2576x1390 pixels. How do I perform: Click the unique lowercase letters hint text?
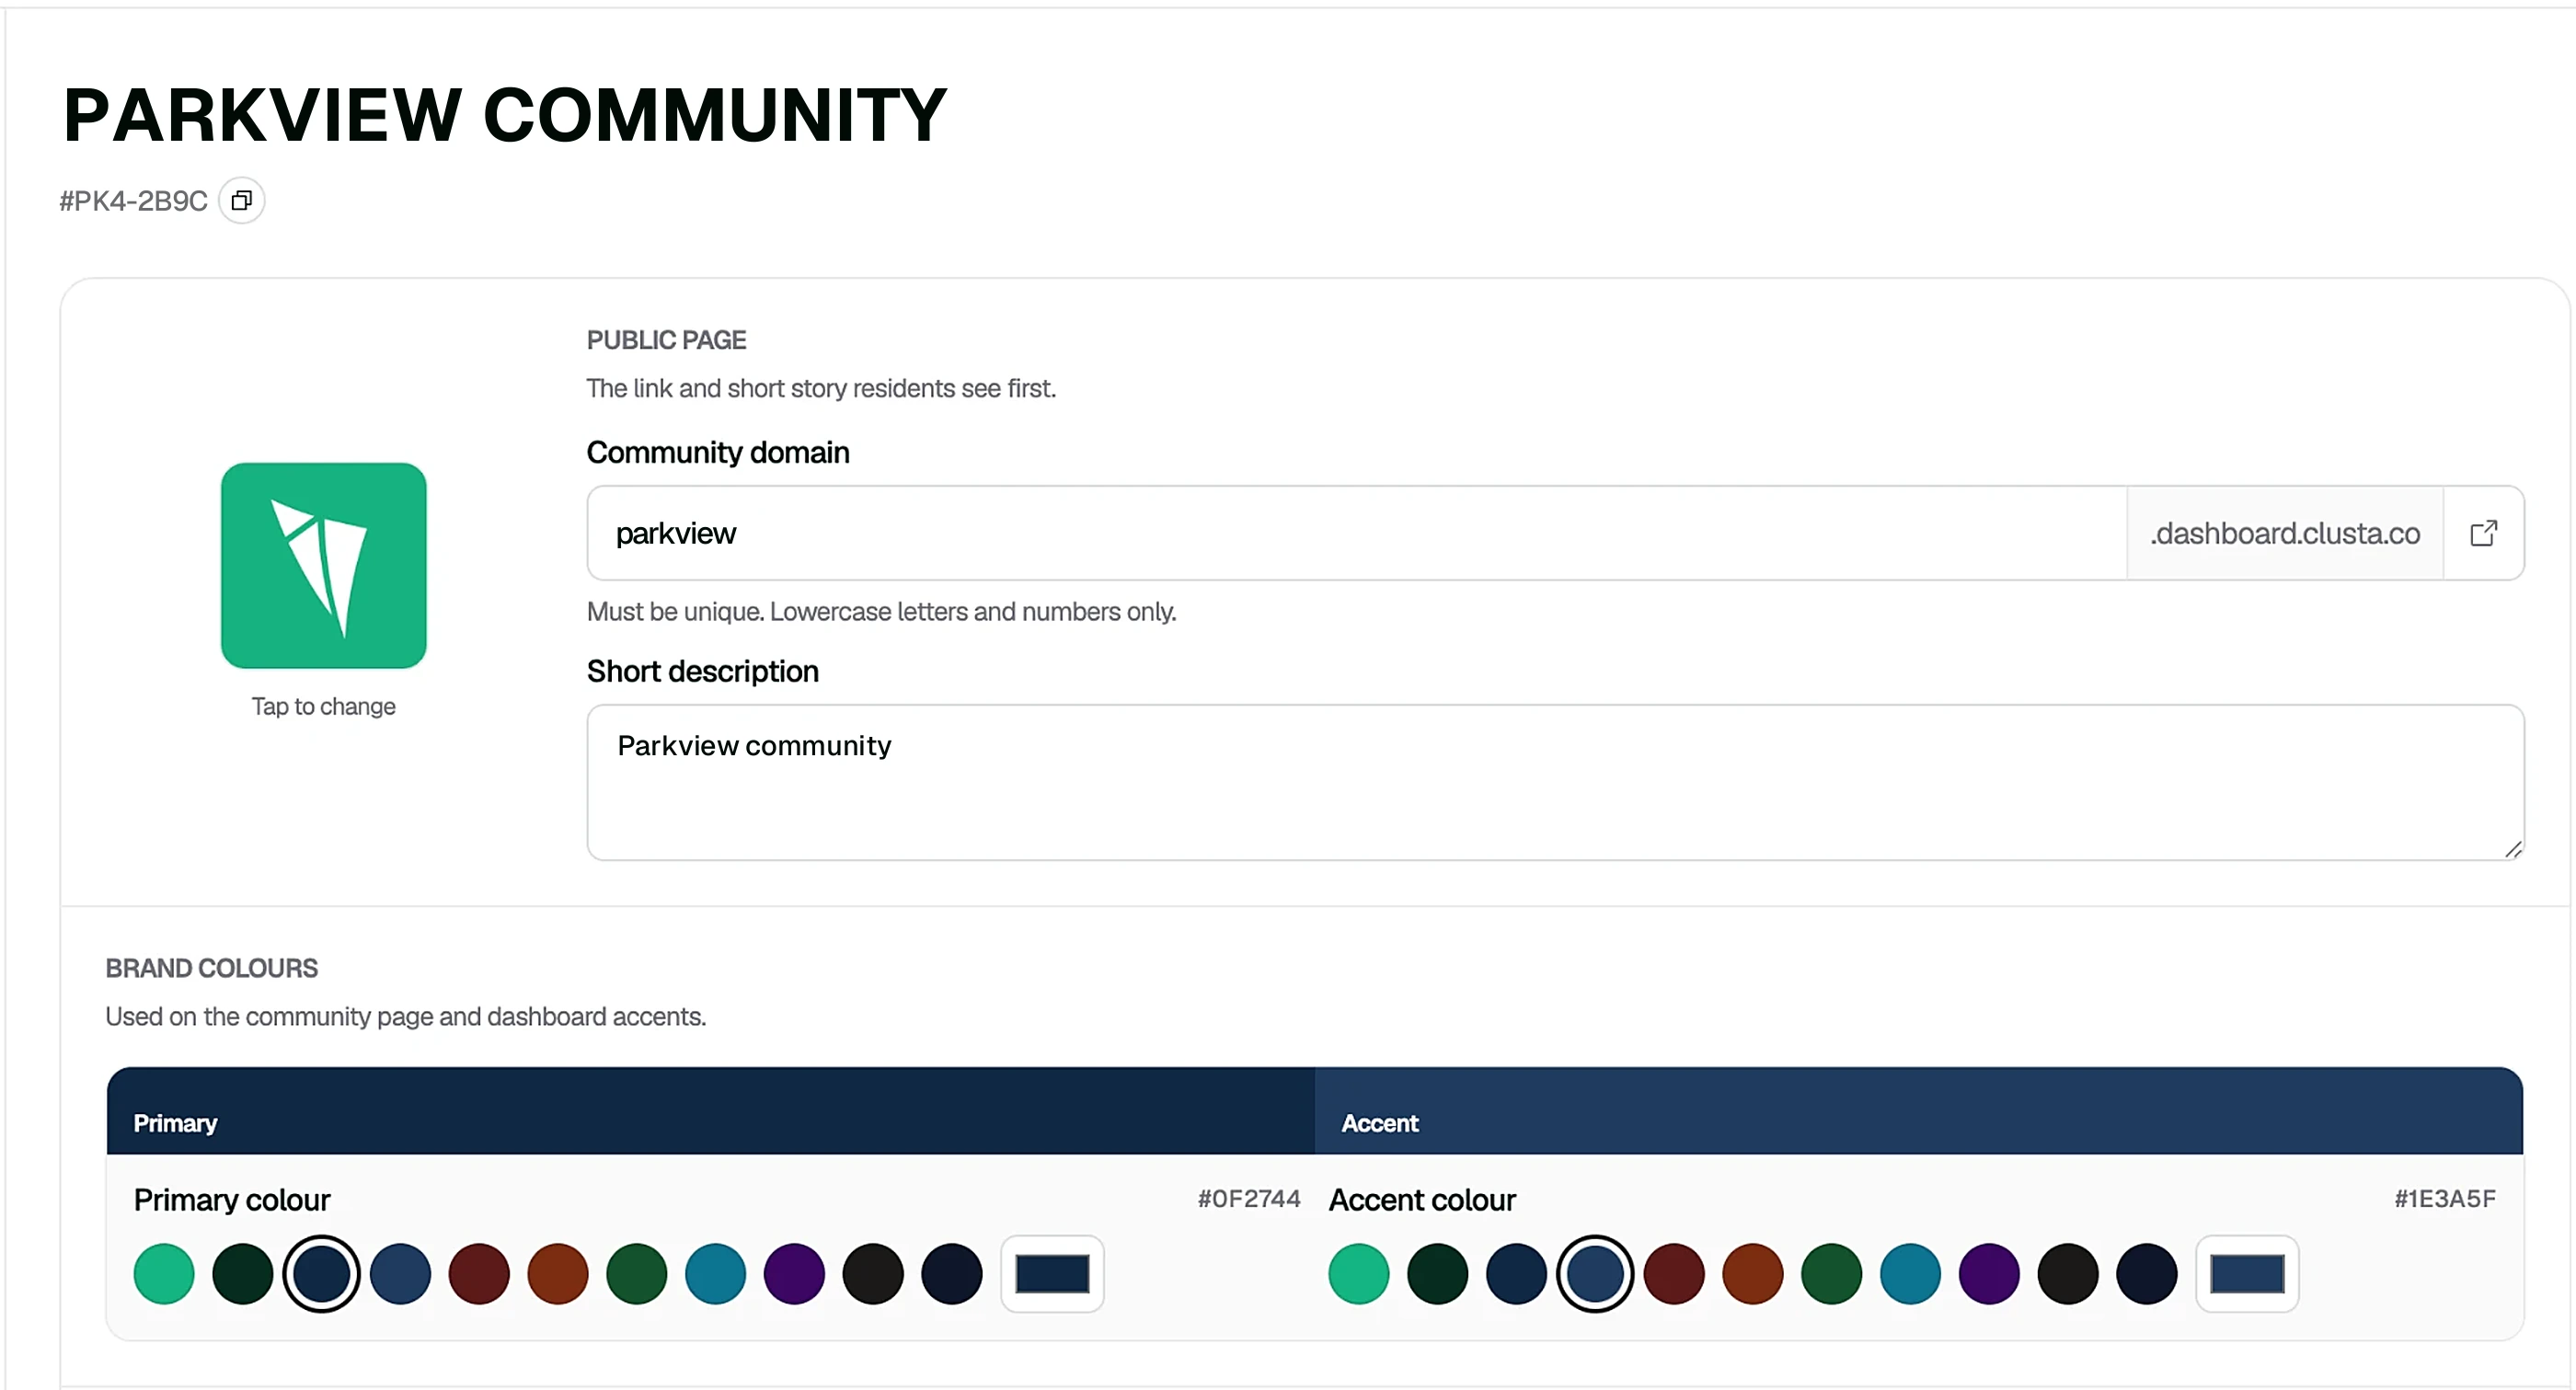(x=881, y=611)
